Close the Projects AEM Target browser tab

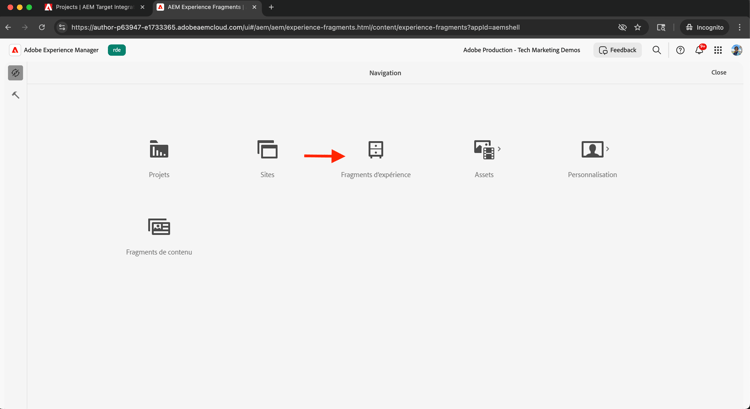pos(142,7)
